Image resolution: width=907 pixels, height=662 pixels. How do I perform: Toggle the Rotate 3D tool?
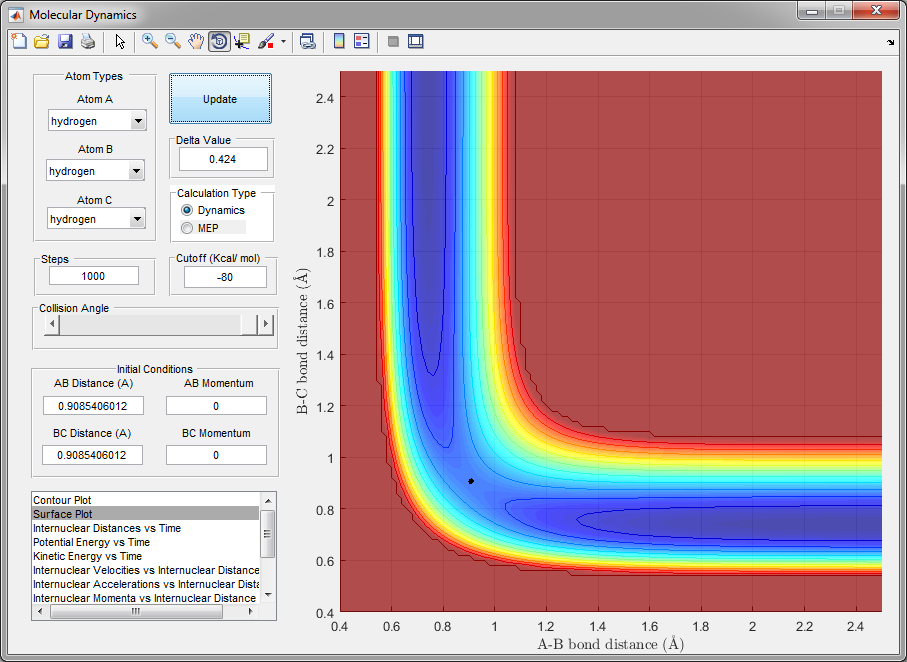(219, 42)
